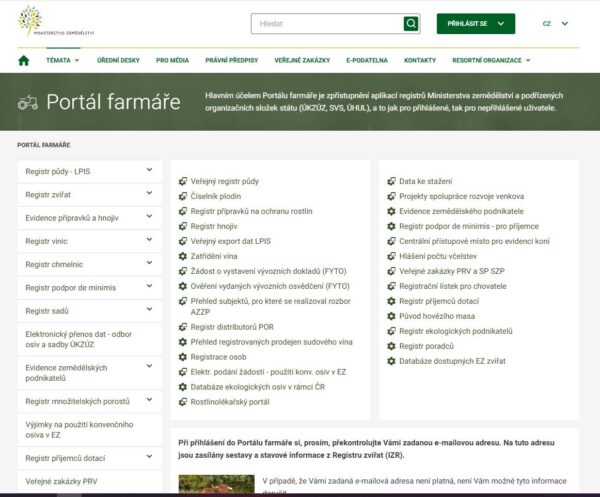Expand Registr podpor de minimis section

coord(149,286)
